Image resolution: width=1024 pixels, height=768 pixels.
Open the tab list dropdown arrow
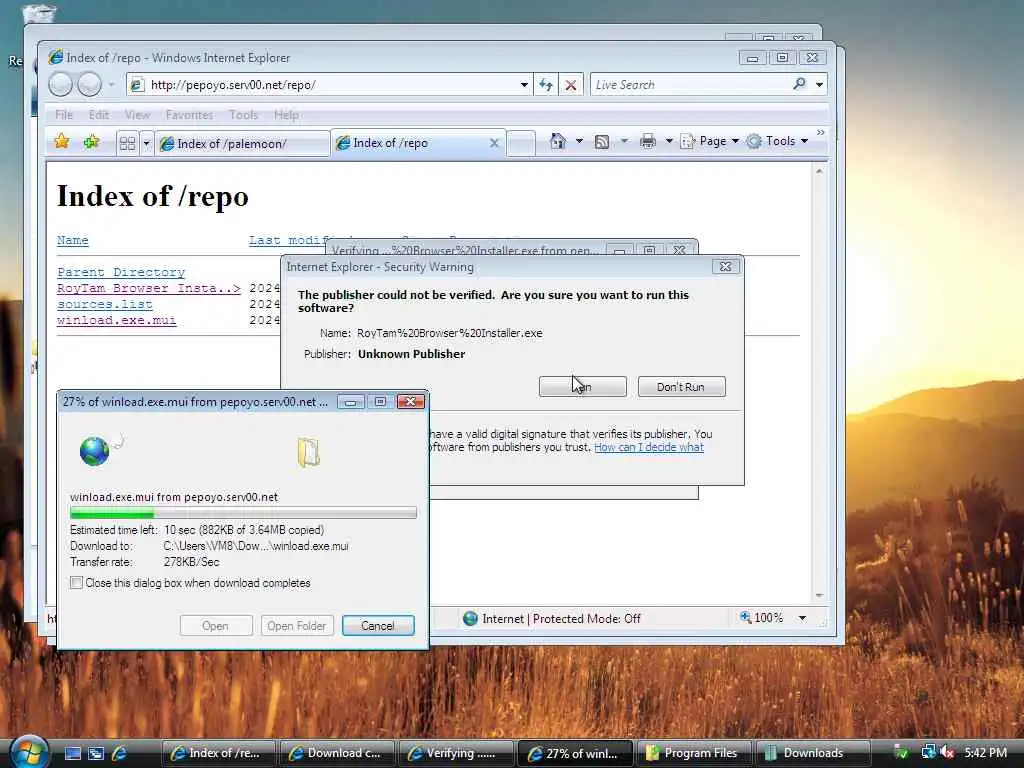tap(146, 143)
